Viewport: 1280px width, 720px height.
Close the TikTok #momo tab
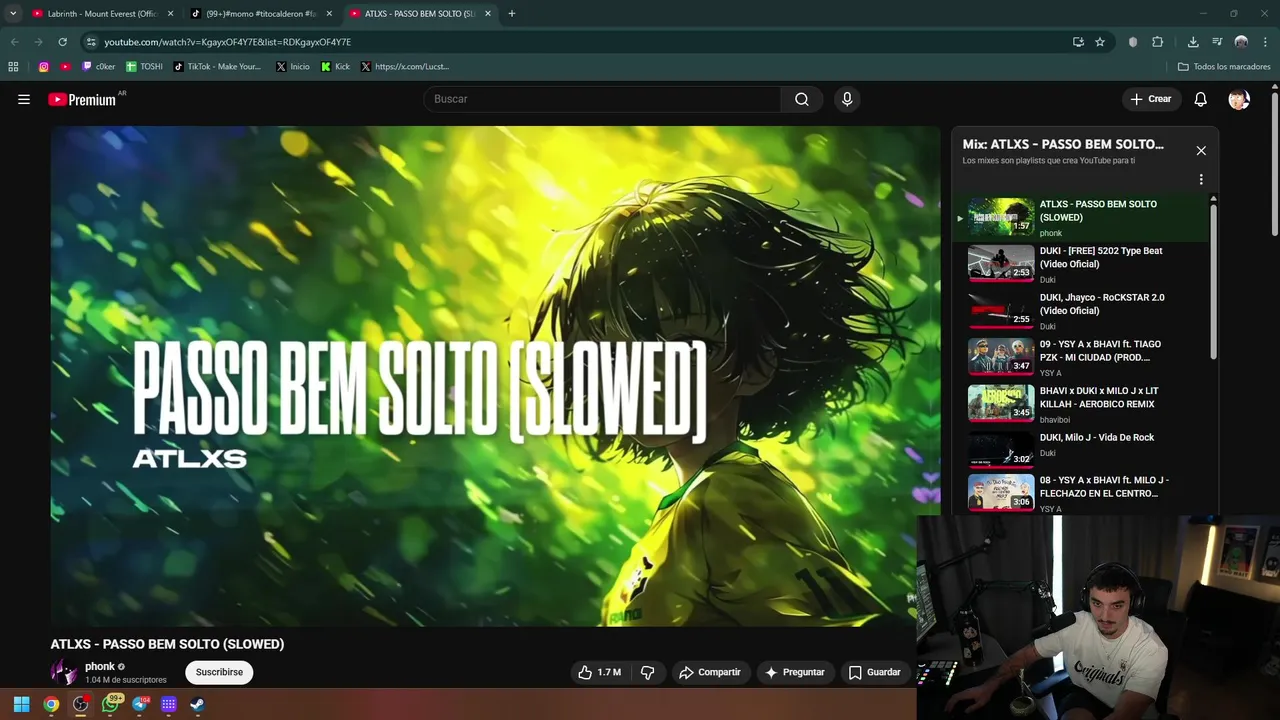tap(329, 14)
